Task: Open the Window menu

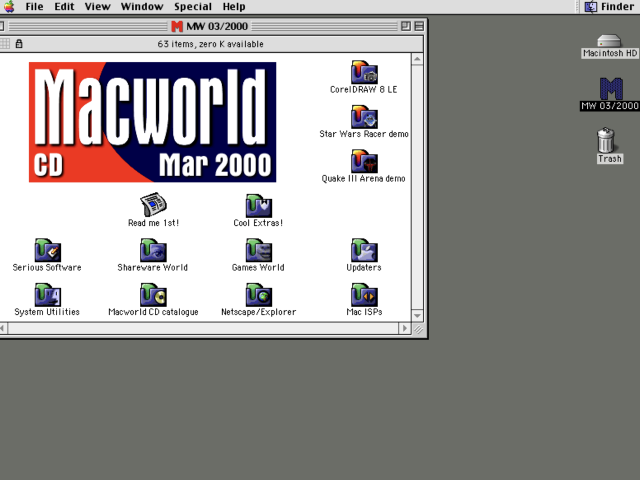Action: [142, 7]
